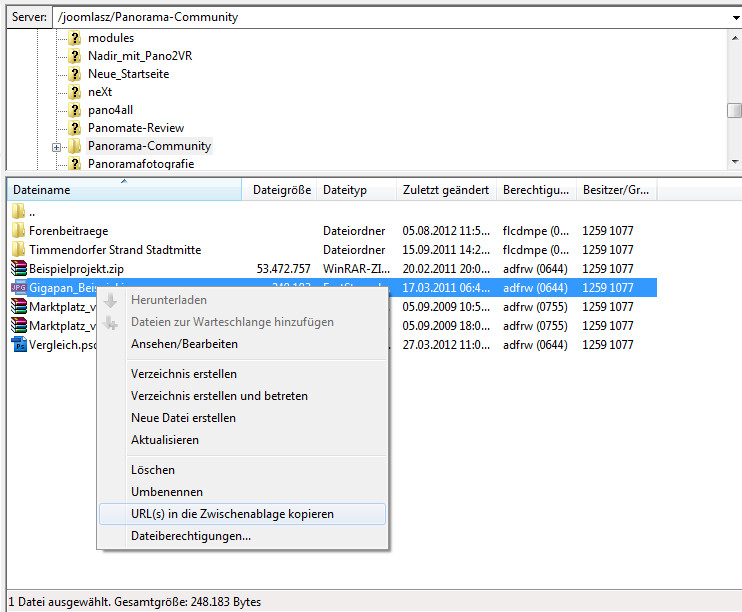Sort by the "Zuletzt geändert" column header
Screen dimensions: 742x612
pos(445,189)
